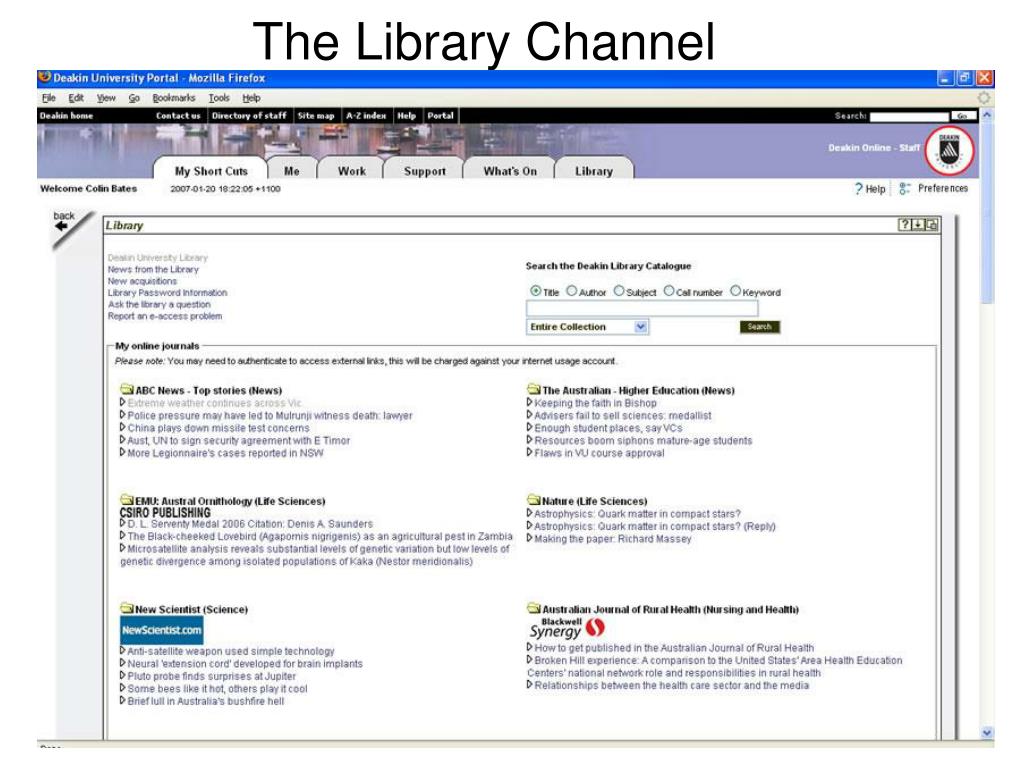Screen dimensions: 1024x768
Task: Open the Tools menu
Action: click(x=219, y=98)
